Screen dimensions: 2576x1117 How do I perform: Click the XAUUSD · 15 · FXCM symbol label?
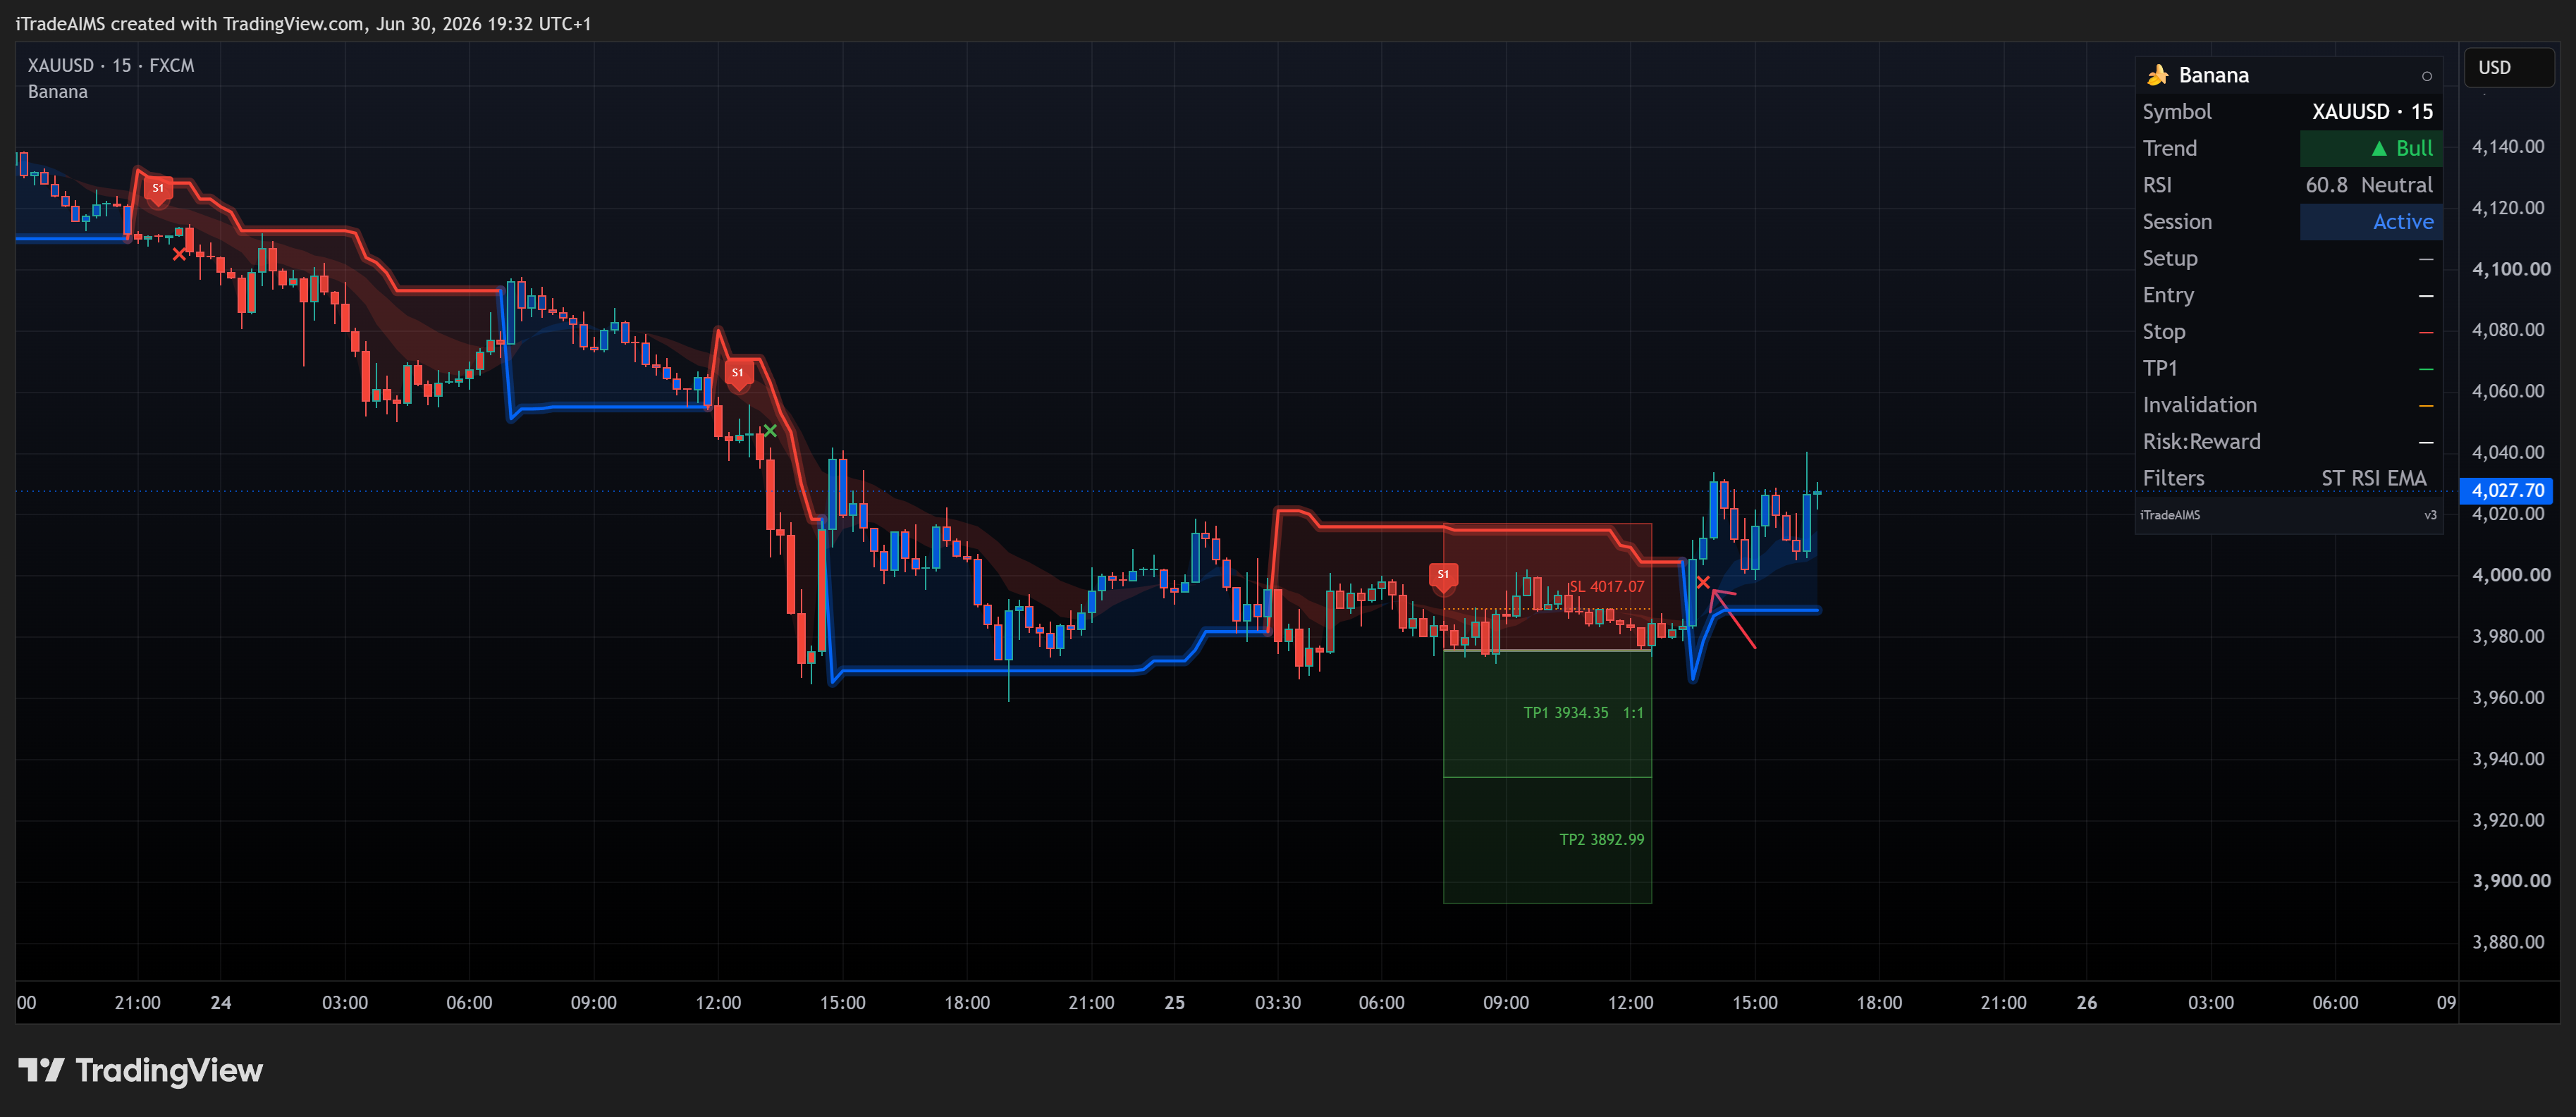[111, 65]
